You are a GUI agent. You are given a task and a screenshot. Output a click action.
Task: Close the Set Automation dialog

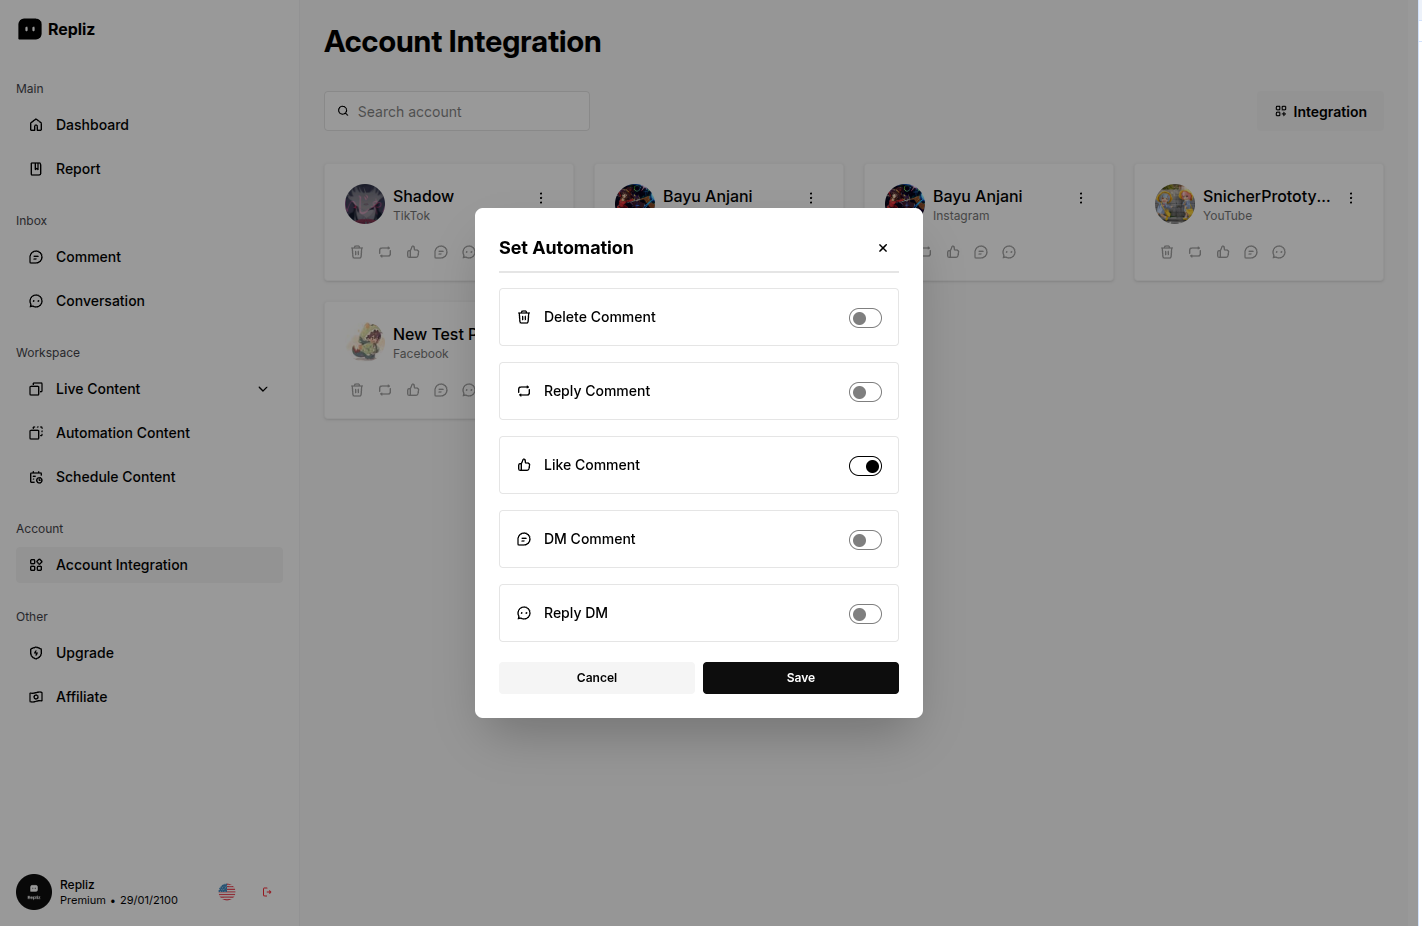click(x=883, y=248)
